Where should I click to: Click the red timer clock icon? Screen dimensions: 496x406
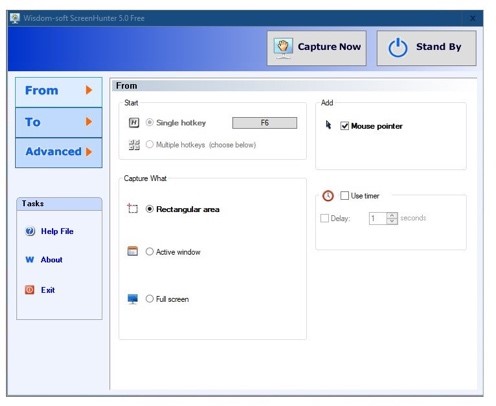point(328,196)
